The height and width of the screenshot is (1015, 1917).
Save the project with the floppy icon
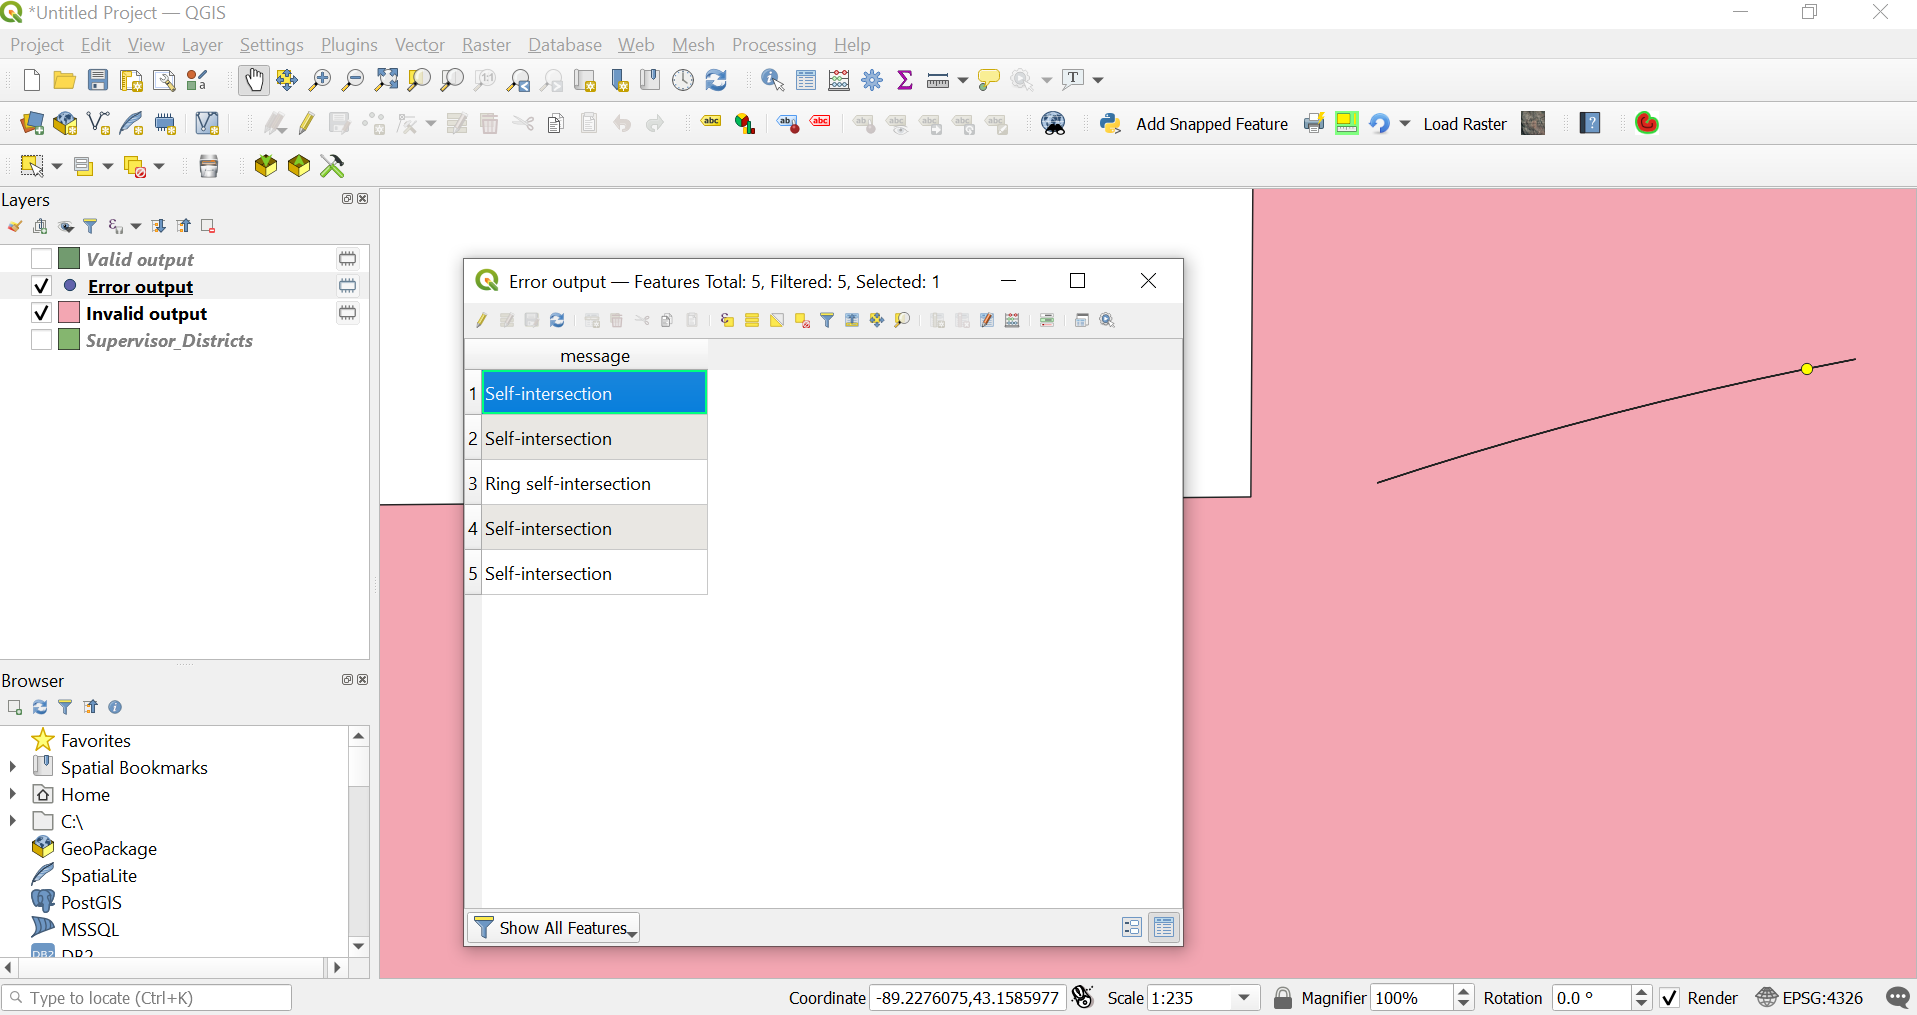[x=97, y=80]
